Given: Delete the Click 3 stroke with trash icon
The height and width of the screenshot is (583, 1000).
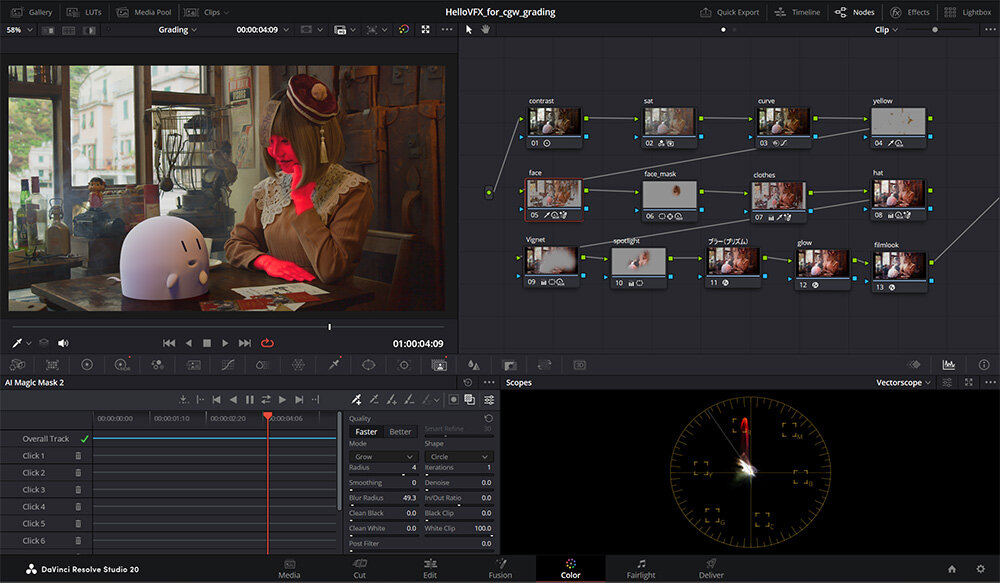Looking at the screenshot, I should click(78, 490).
